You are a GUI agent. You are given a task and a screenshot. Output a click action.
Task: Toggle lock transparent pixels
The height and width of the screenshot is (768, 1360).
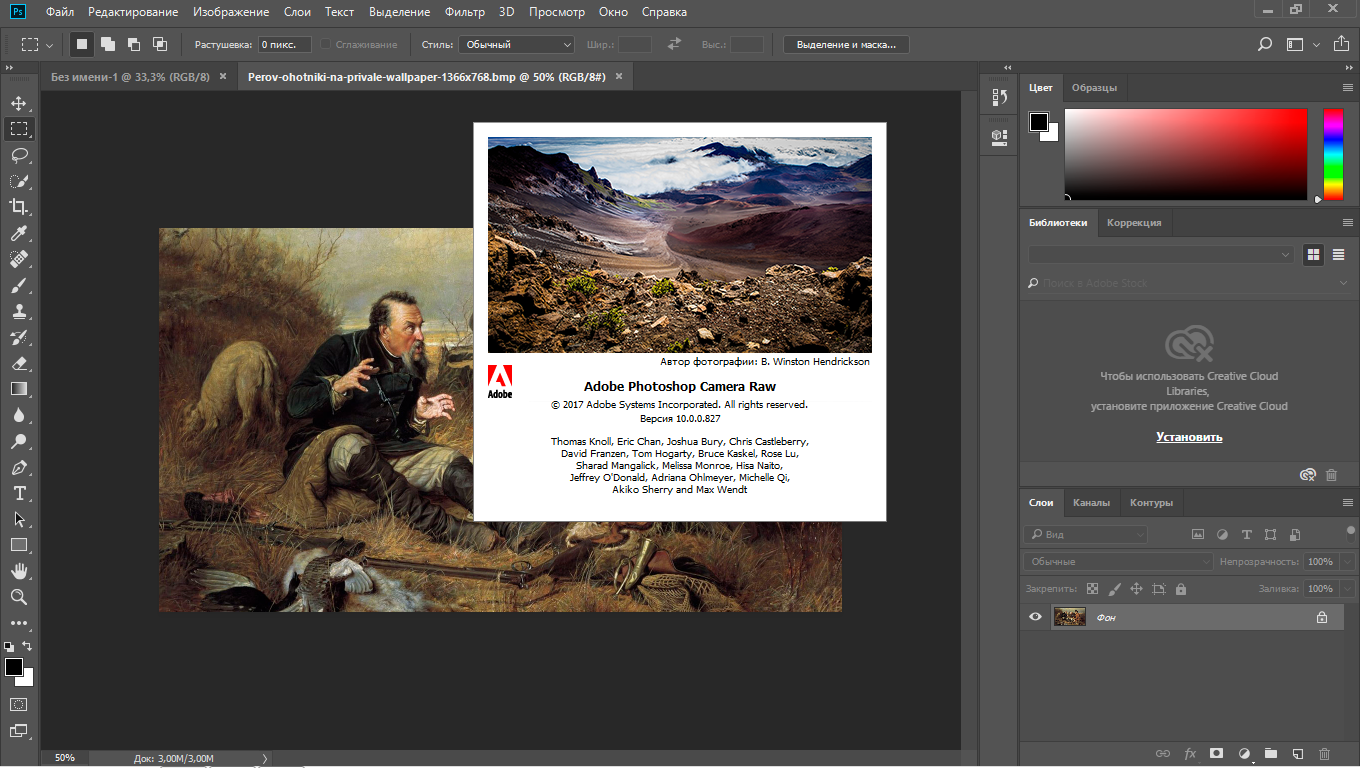[1092, 589]
